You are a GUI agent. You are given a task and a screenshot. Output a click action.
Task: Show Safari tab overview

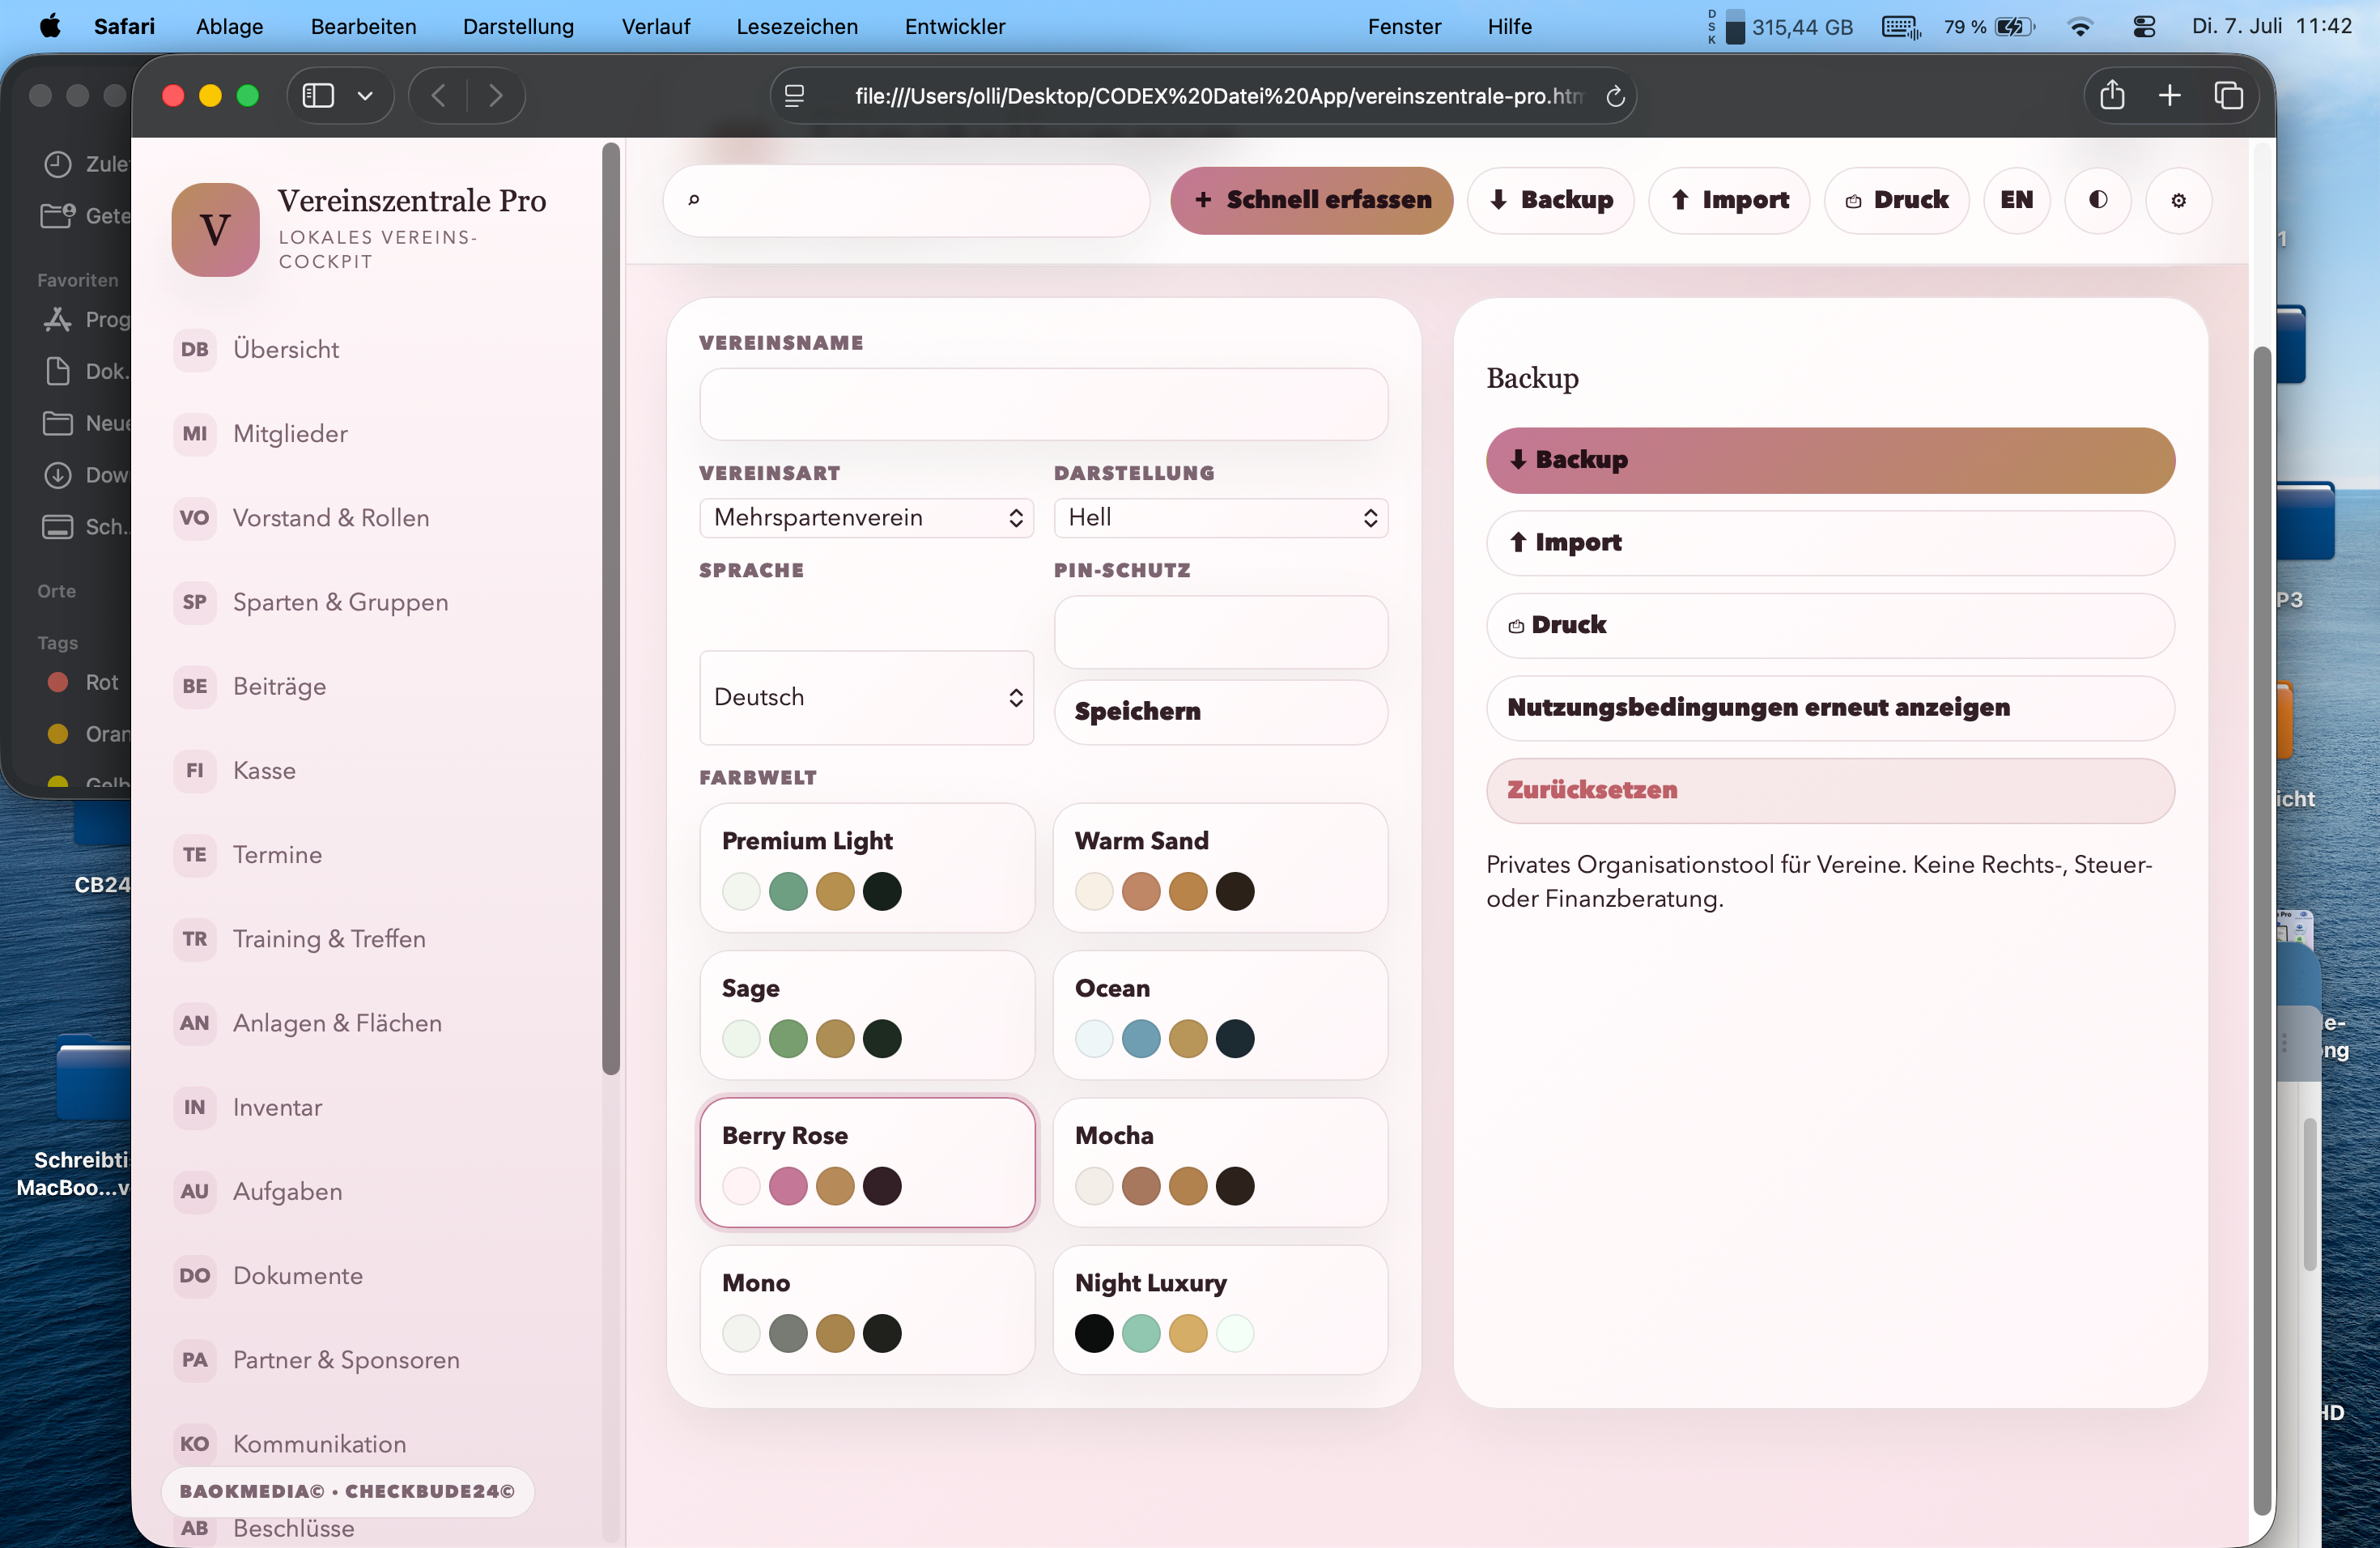pos(2228,95)
